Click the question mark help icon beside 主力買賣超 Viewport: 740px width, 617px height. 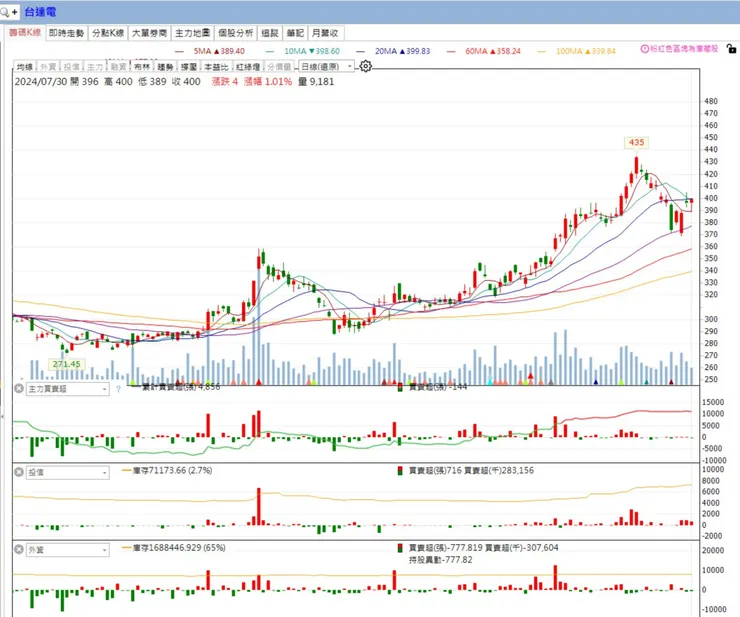[x=118, y=389]
